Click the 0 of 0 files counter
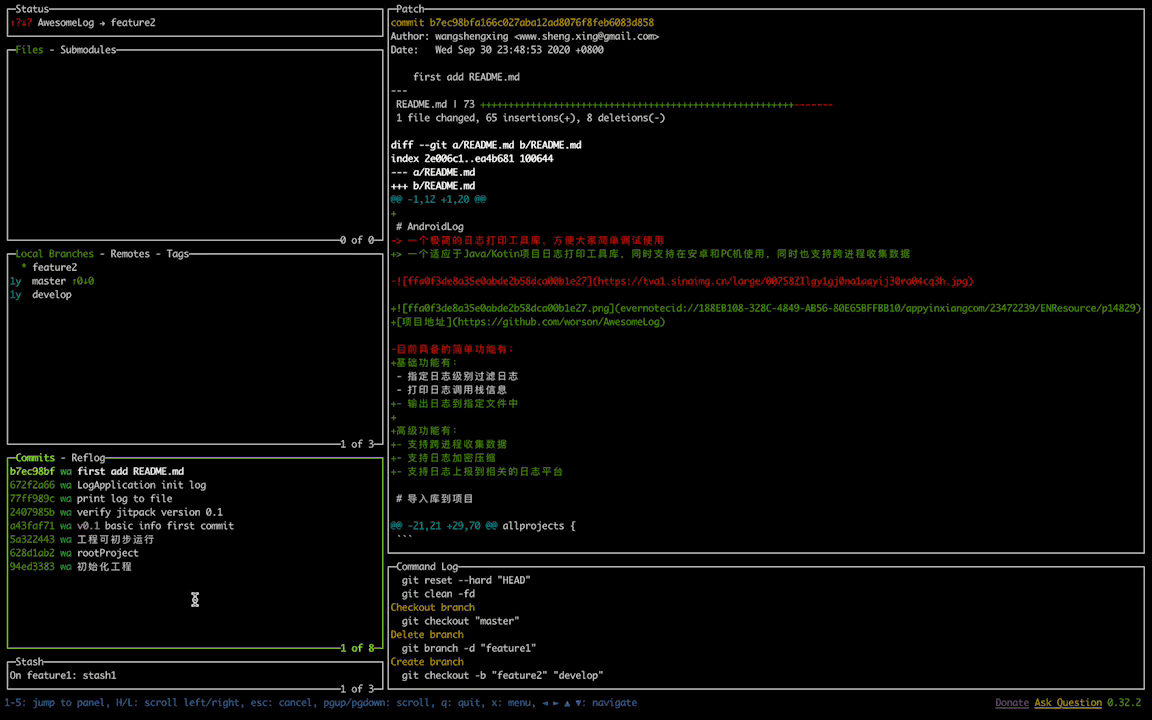The width and height of the screenshot is (1152, 720). [357, 240]
